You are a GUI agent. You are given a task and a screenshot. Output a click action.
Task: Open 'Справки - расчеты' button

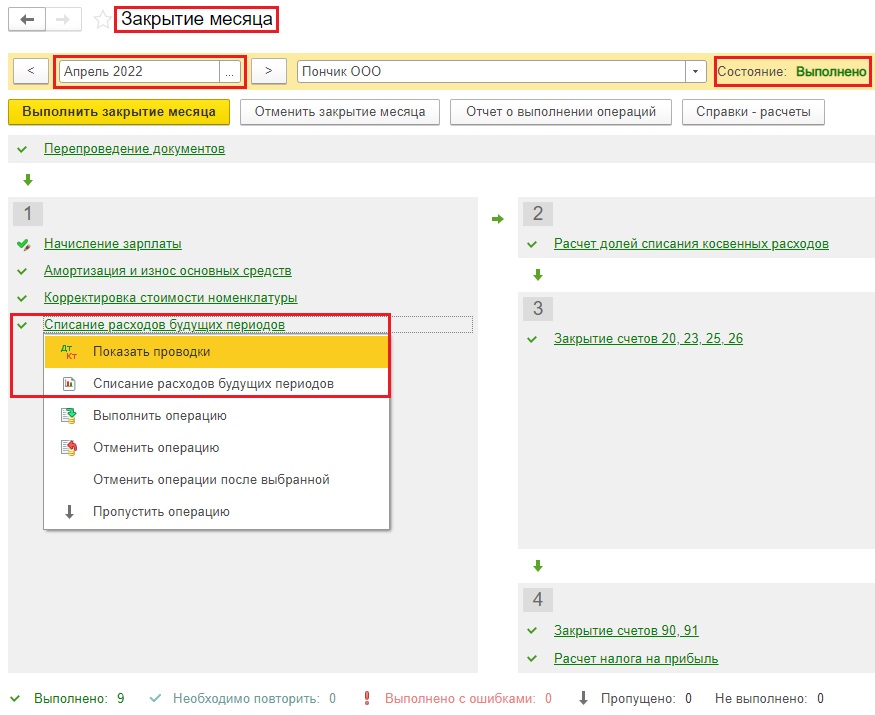[x=753, y=112]
